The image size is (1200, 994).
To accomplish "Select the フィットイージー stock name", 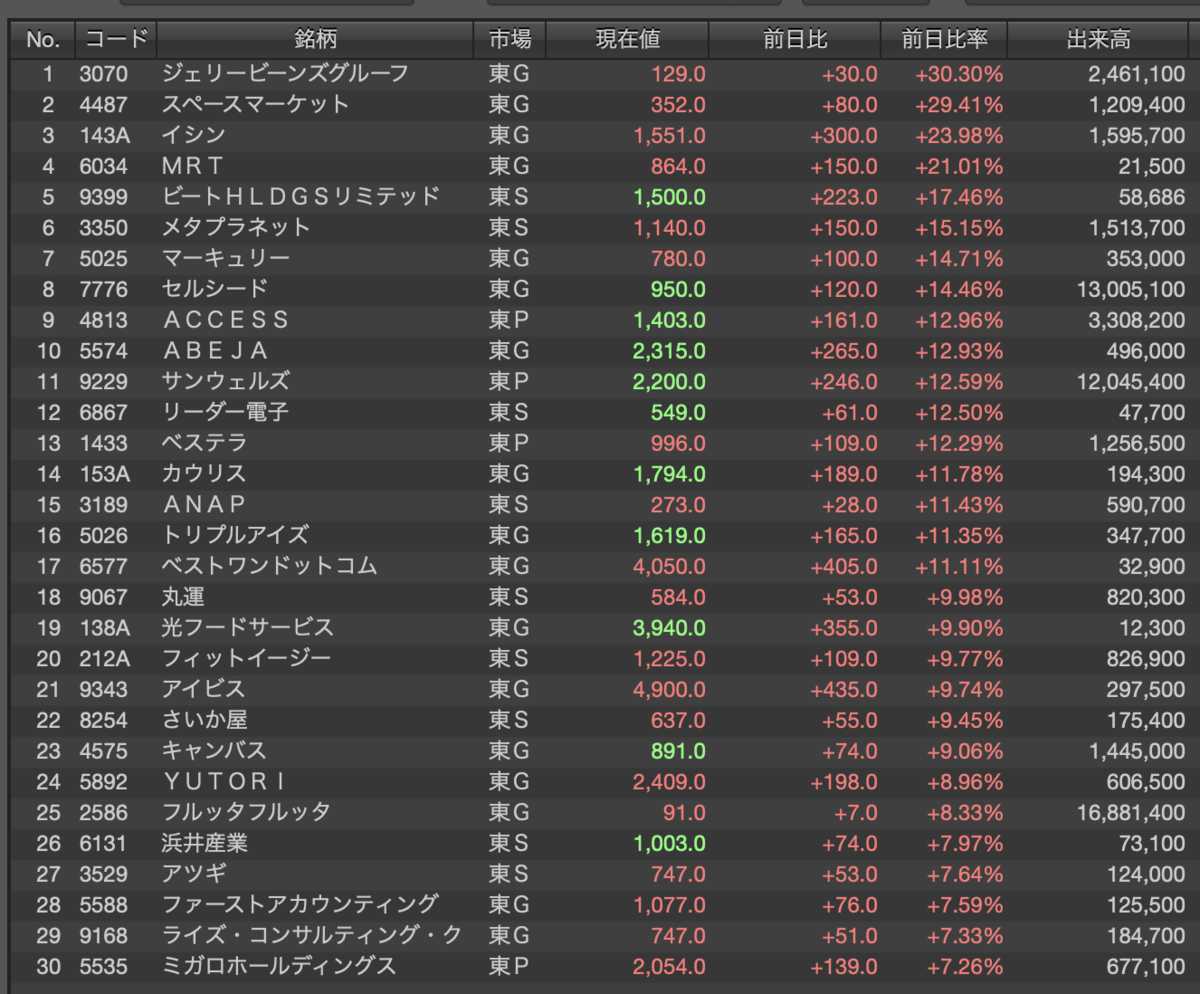I will coord(246,658).
